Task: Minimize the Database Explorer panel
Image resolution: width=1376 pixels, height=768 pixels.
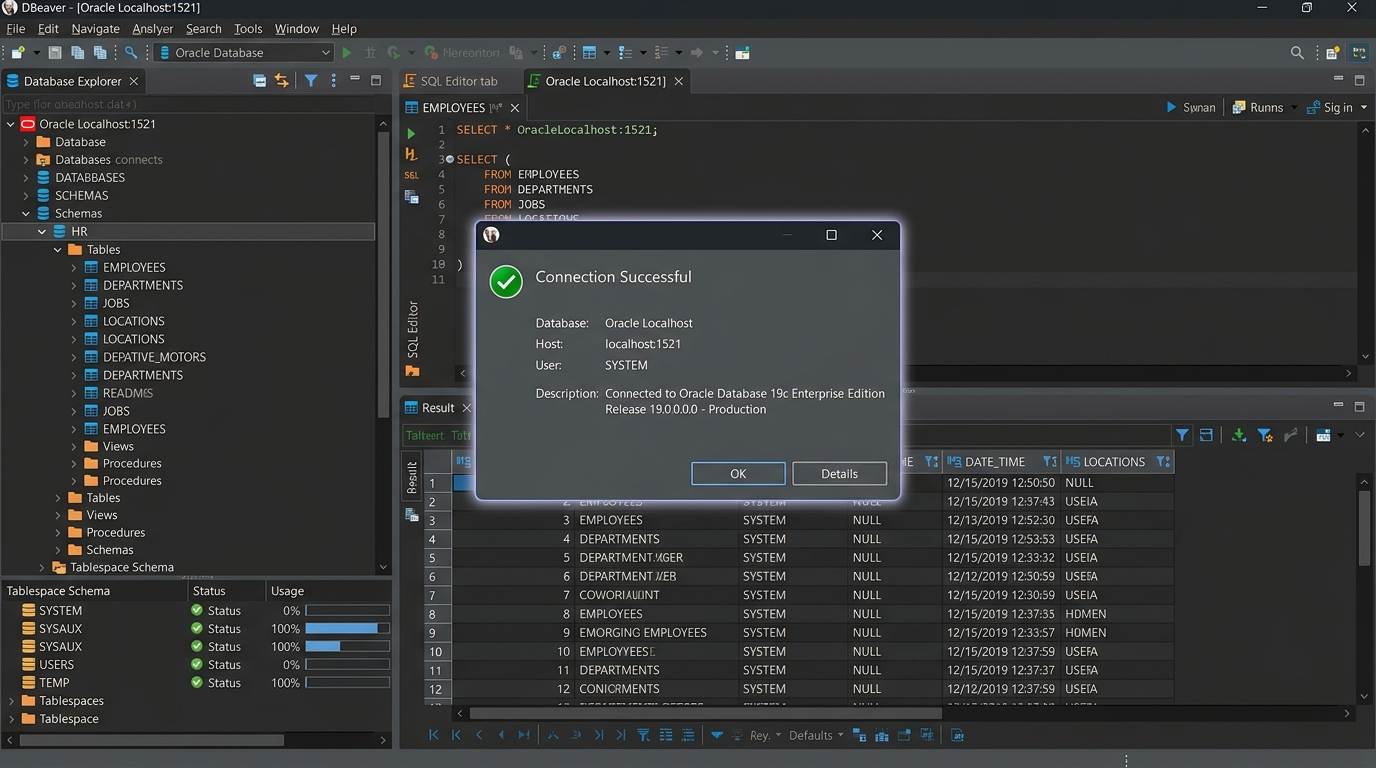Action: tap(356, 80)
